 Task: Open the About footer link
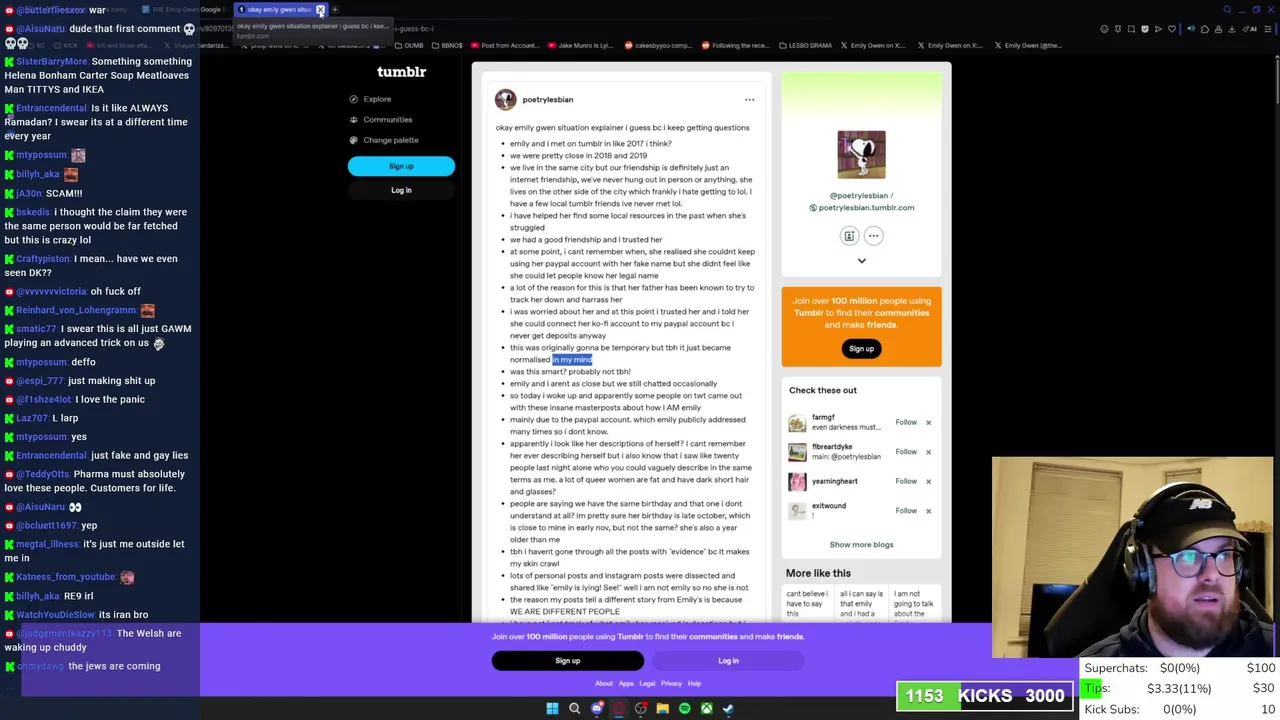tap(604, 684)
